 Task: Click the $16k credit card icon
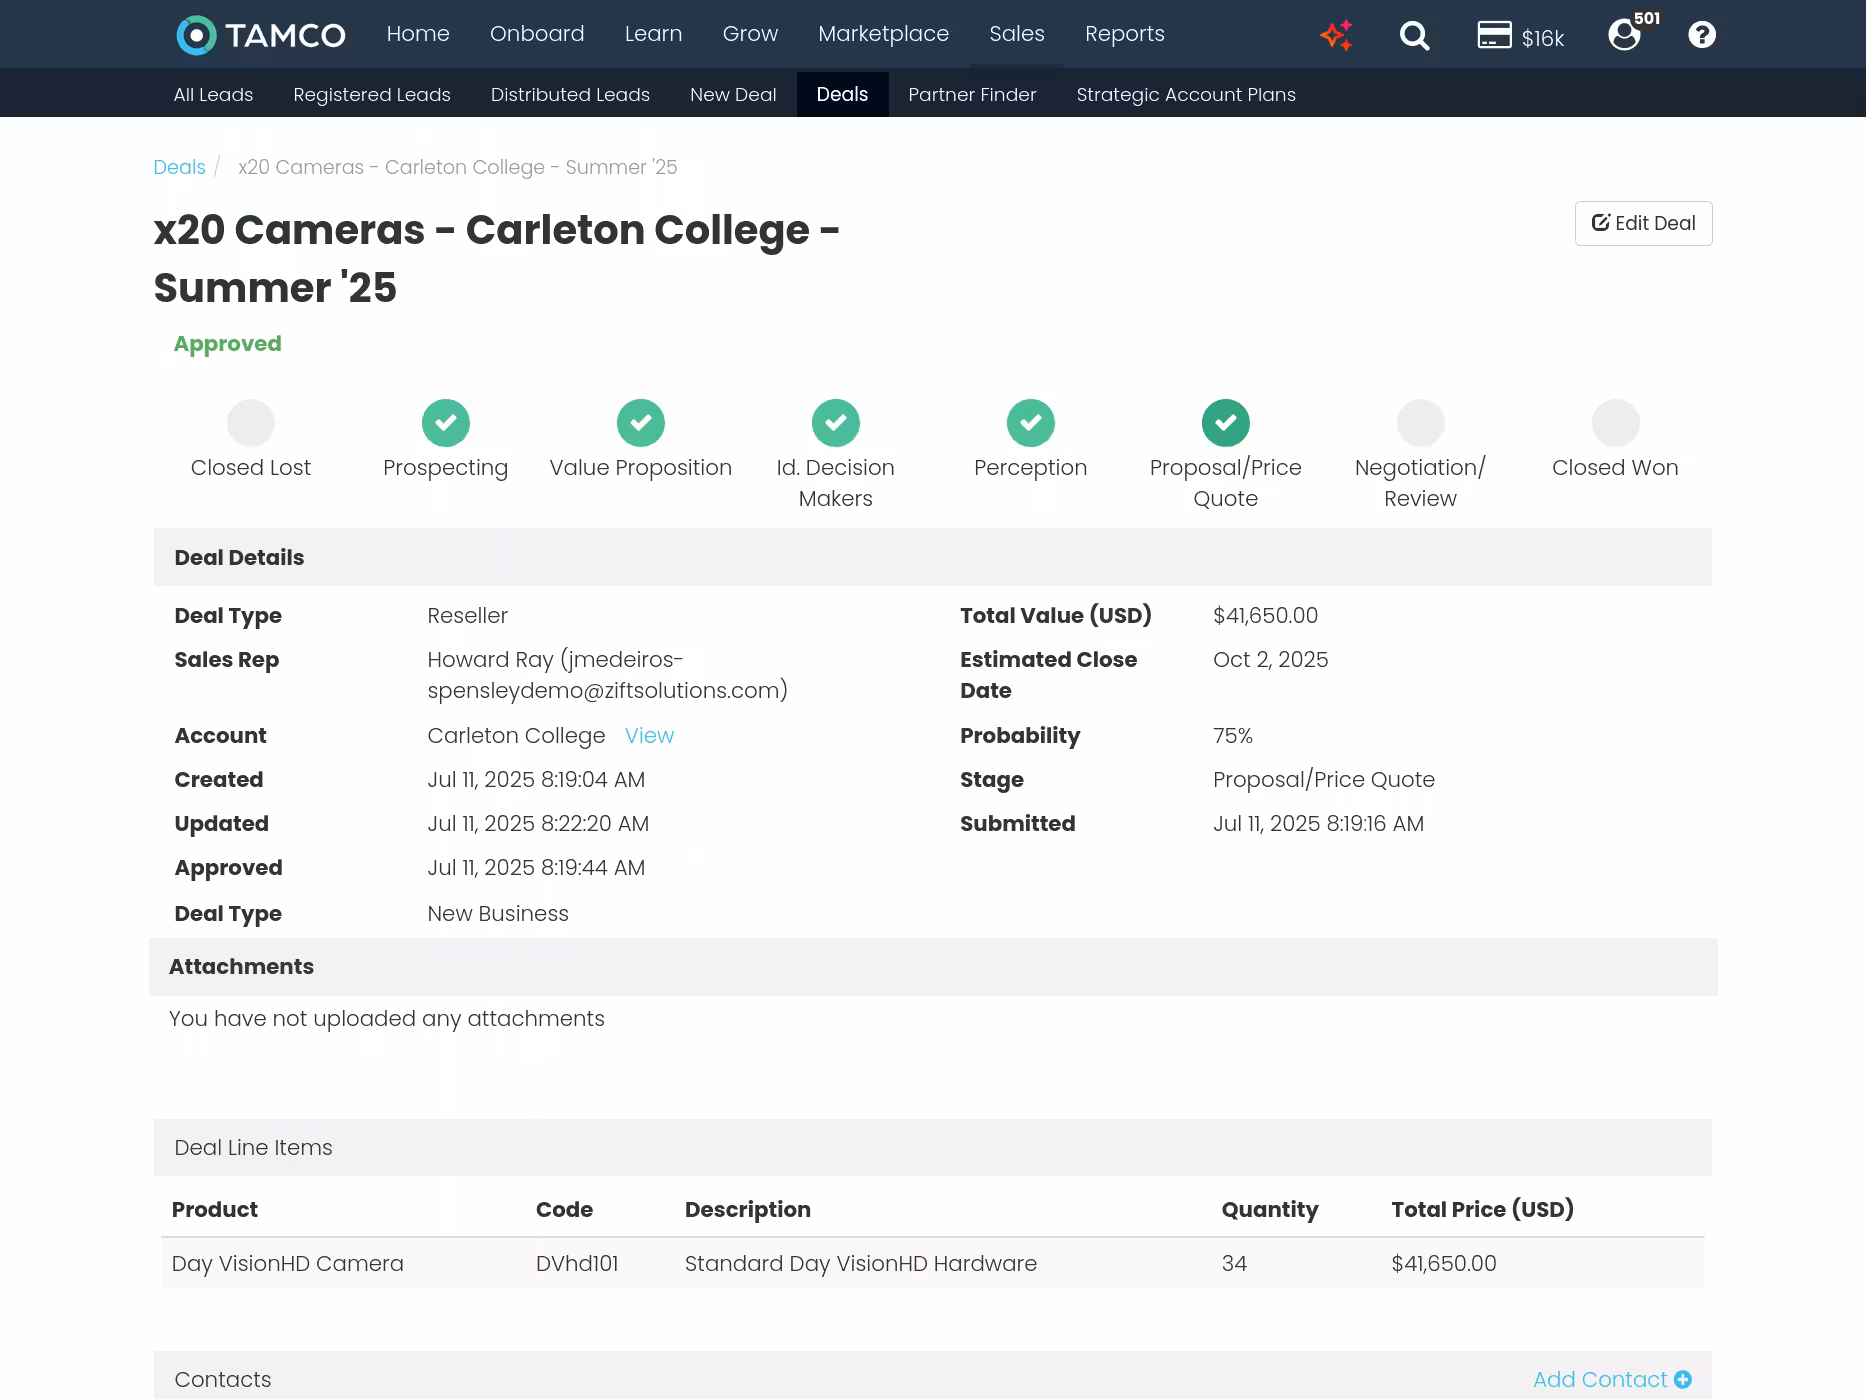pyautogui.click(x=1494, y=35)
